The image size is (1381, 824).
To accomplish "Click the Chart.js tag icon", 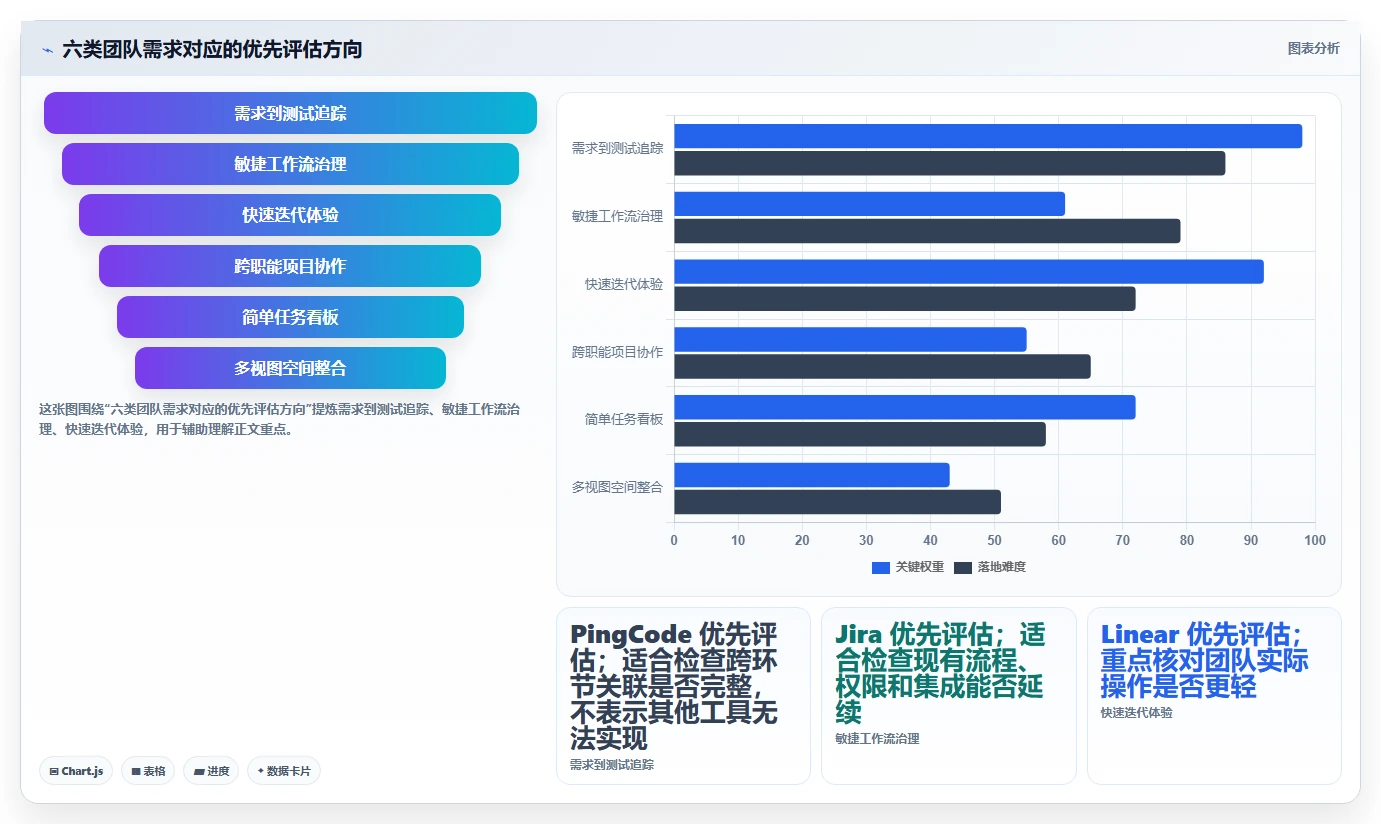I will (x=53, y=772).
